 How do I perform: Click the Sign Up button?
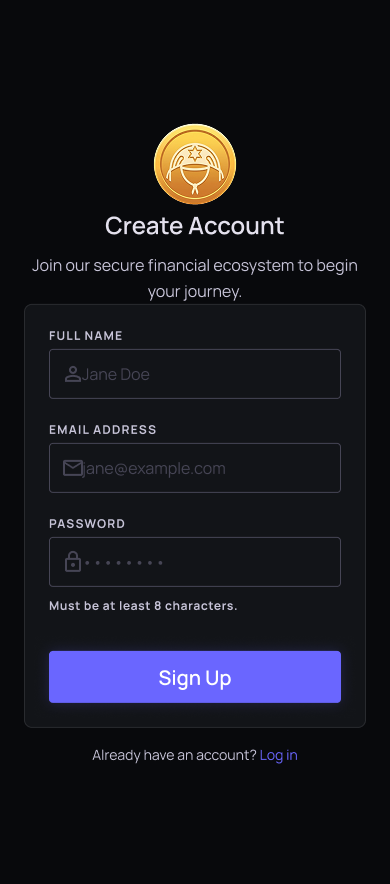tap(195, 677)
